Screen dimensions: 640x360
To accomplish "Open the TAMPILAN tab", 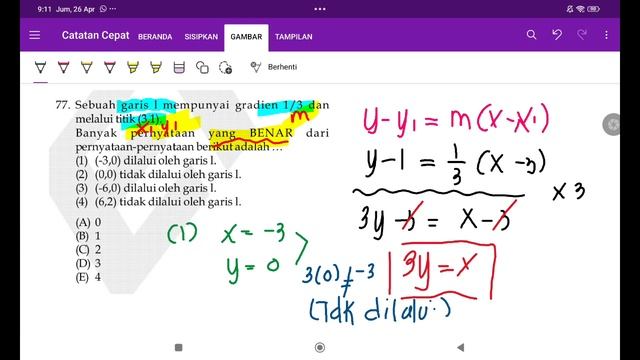I will coord(293,37).
